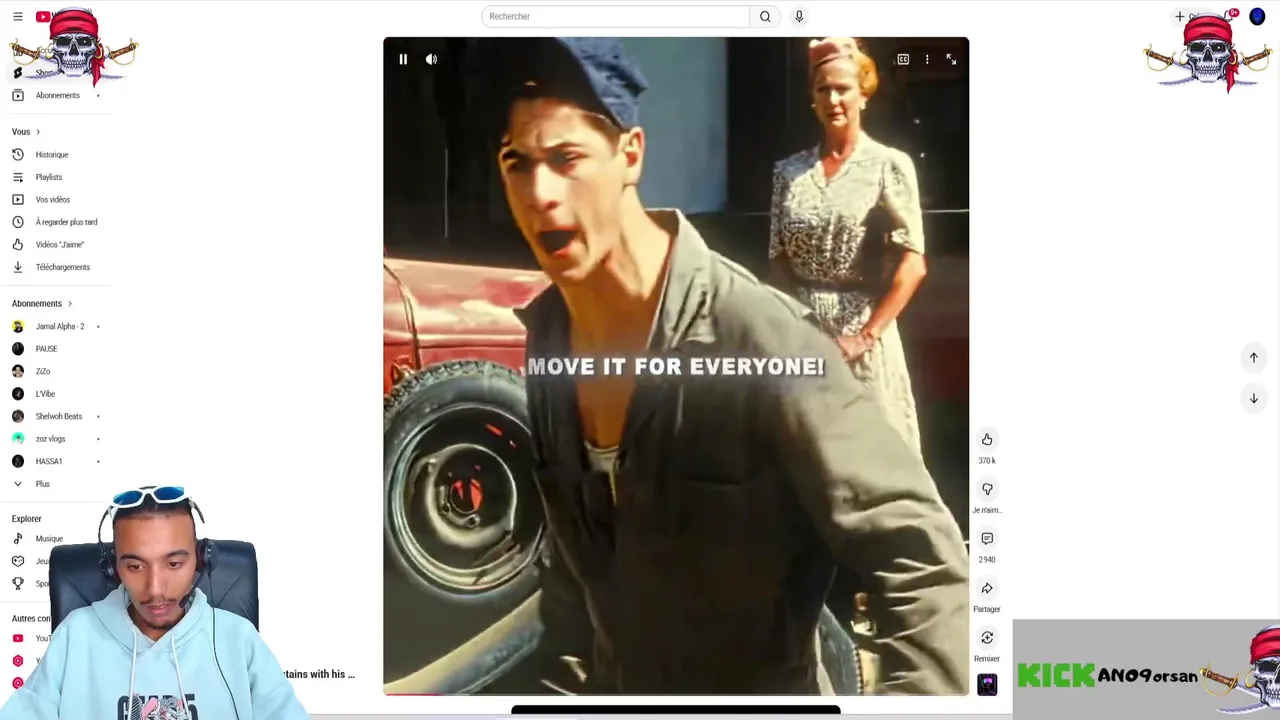Screen dimensions: 1280x720
Task: Go to the previous Short (up arrow)
Action: coord(1253,357)
